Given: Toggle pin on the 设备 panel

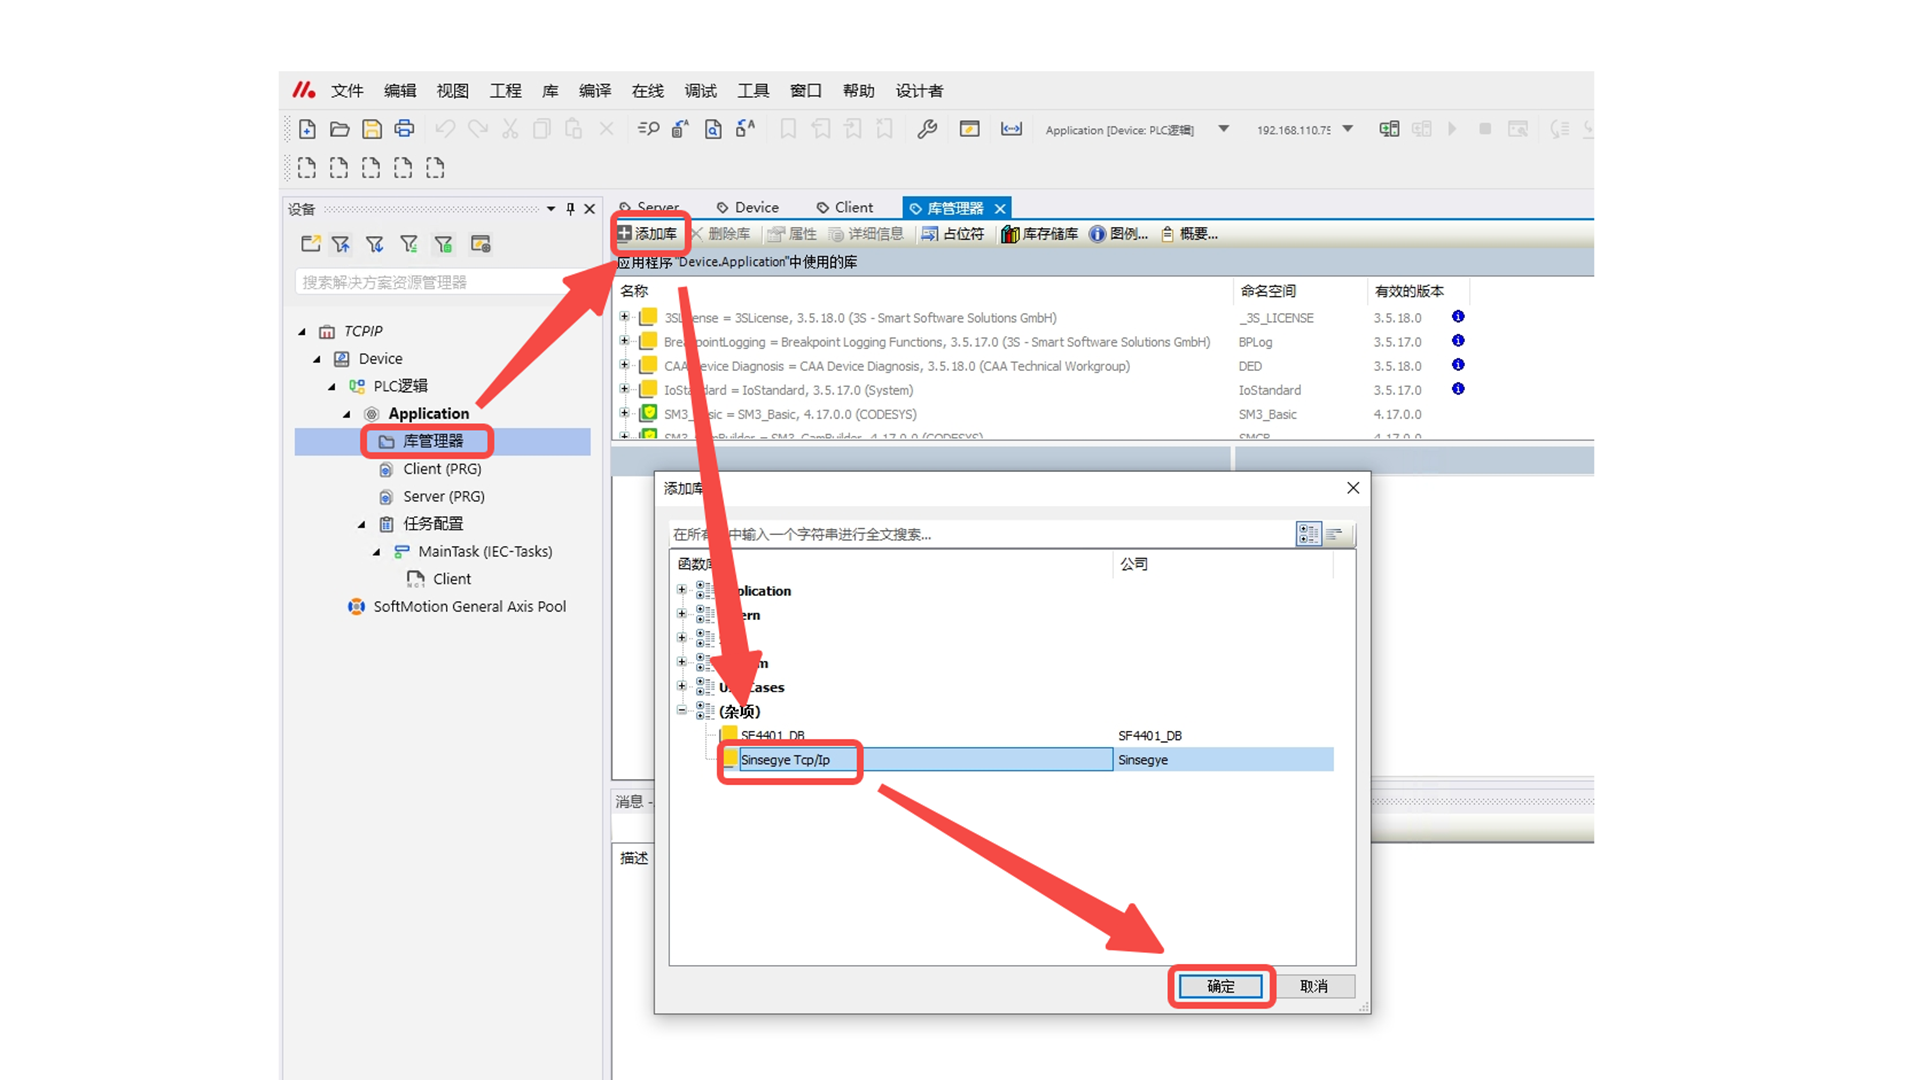Looking at the screenshot, I should (x=570, y=209).
